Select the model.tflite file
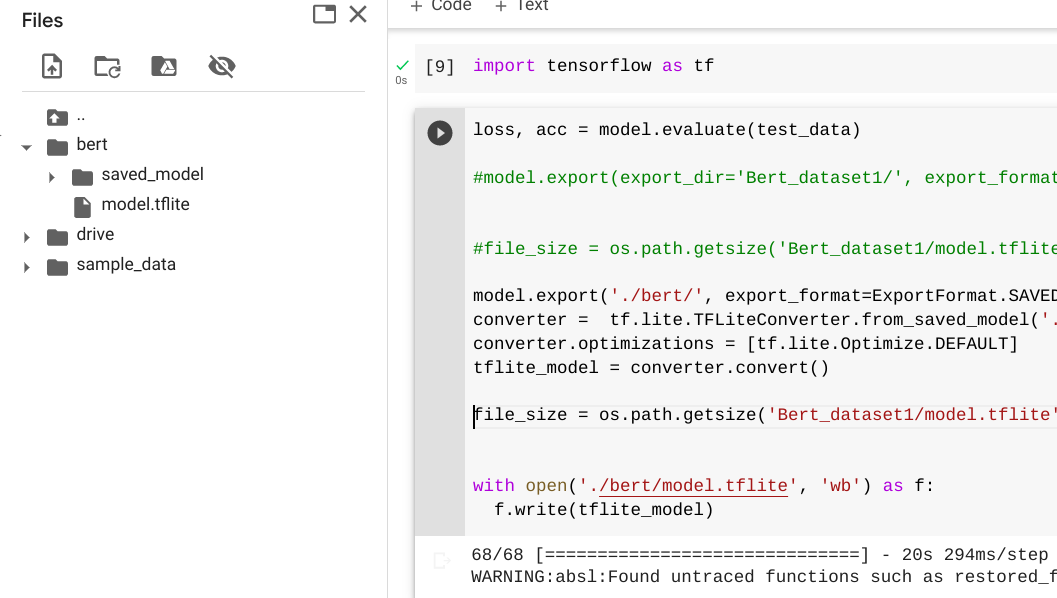Screen dimensions: 1057x598 (x=144, y=204)
